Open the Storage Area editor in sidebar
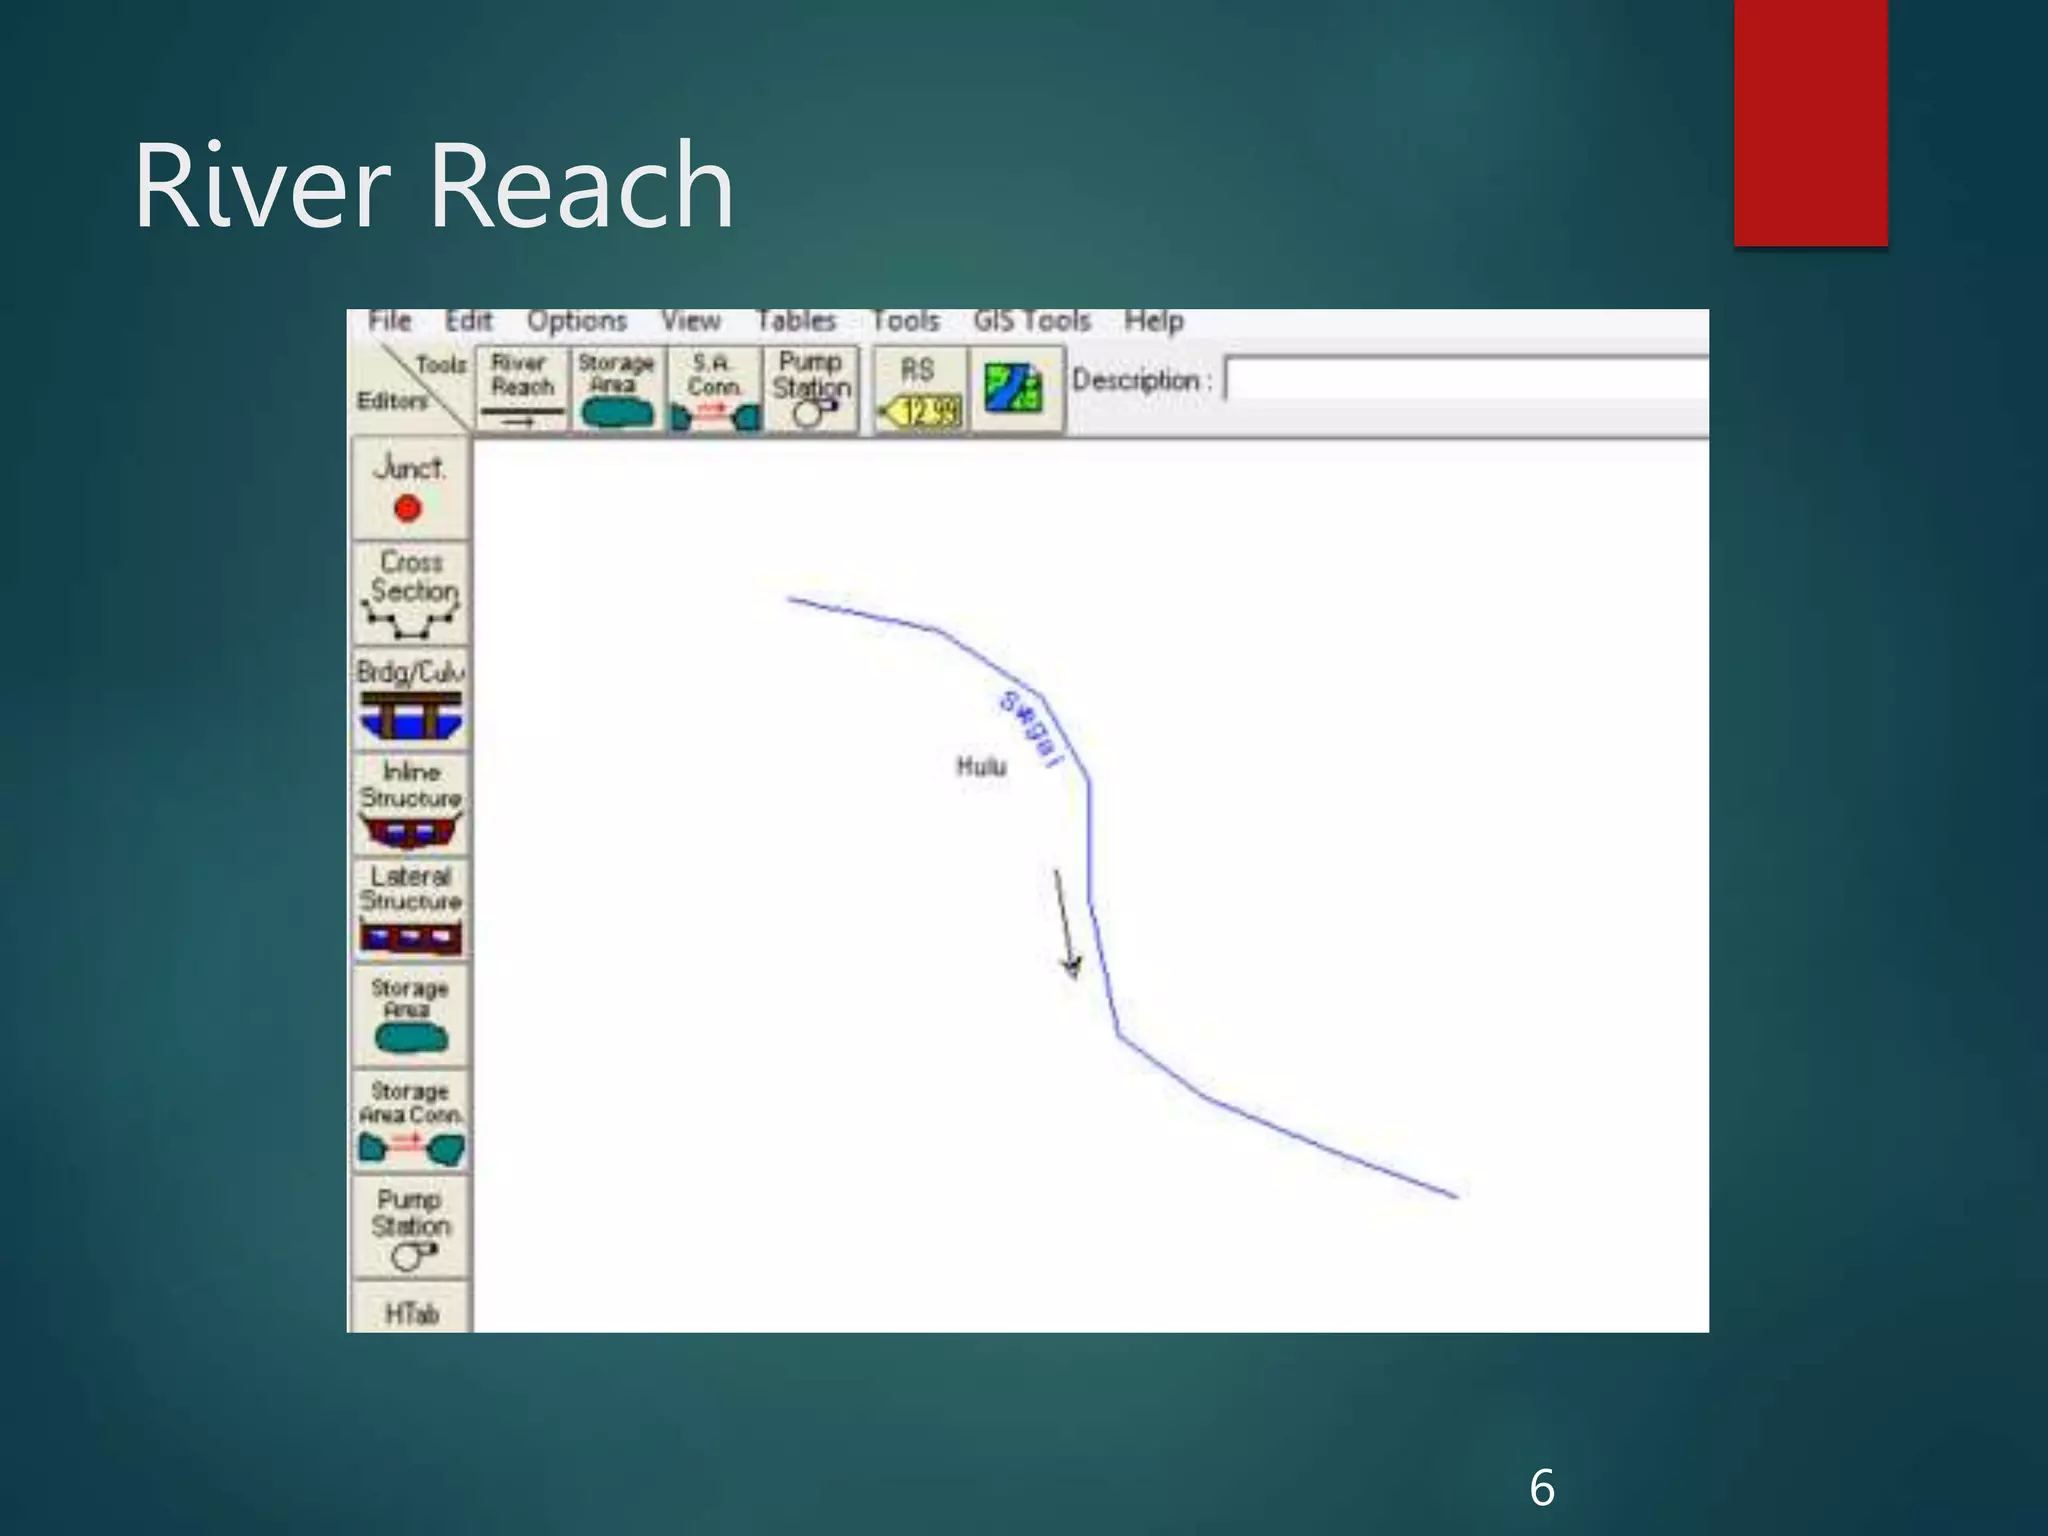This screenshot has height=1536, width=2048. click(411, 1014)
